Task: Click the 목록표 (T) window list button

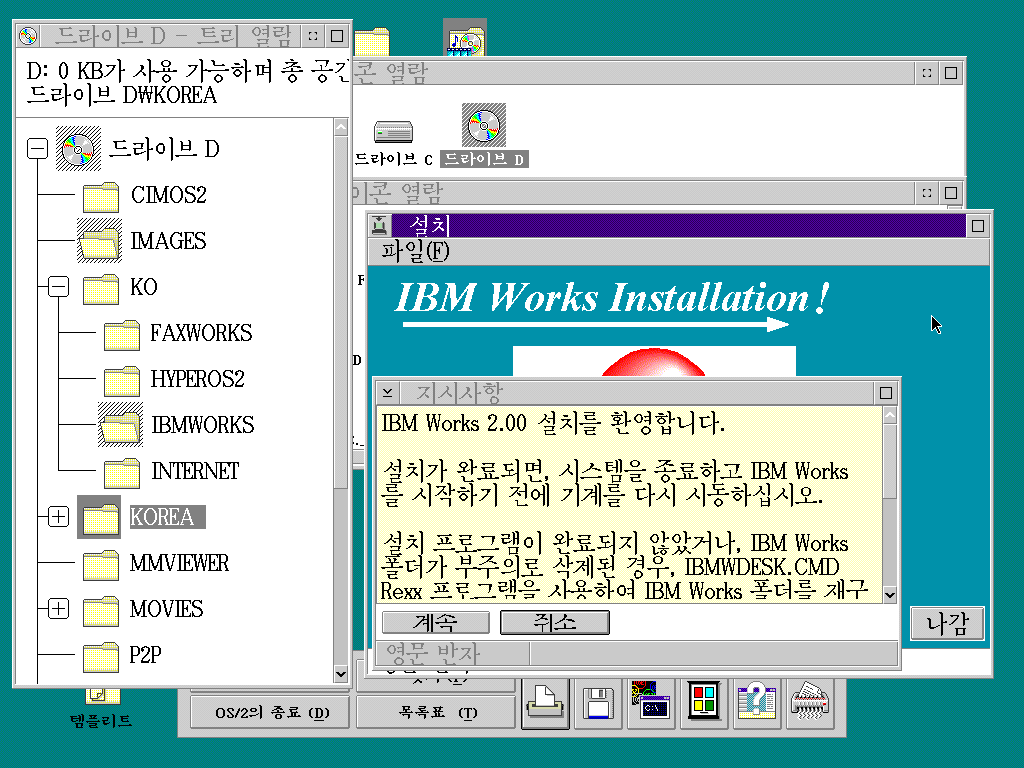Action: pos(437,712)
